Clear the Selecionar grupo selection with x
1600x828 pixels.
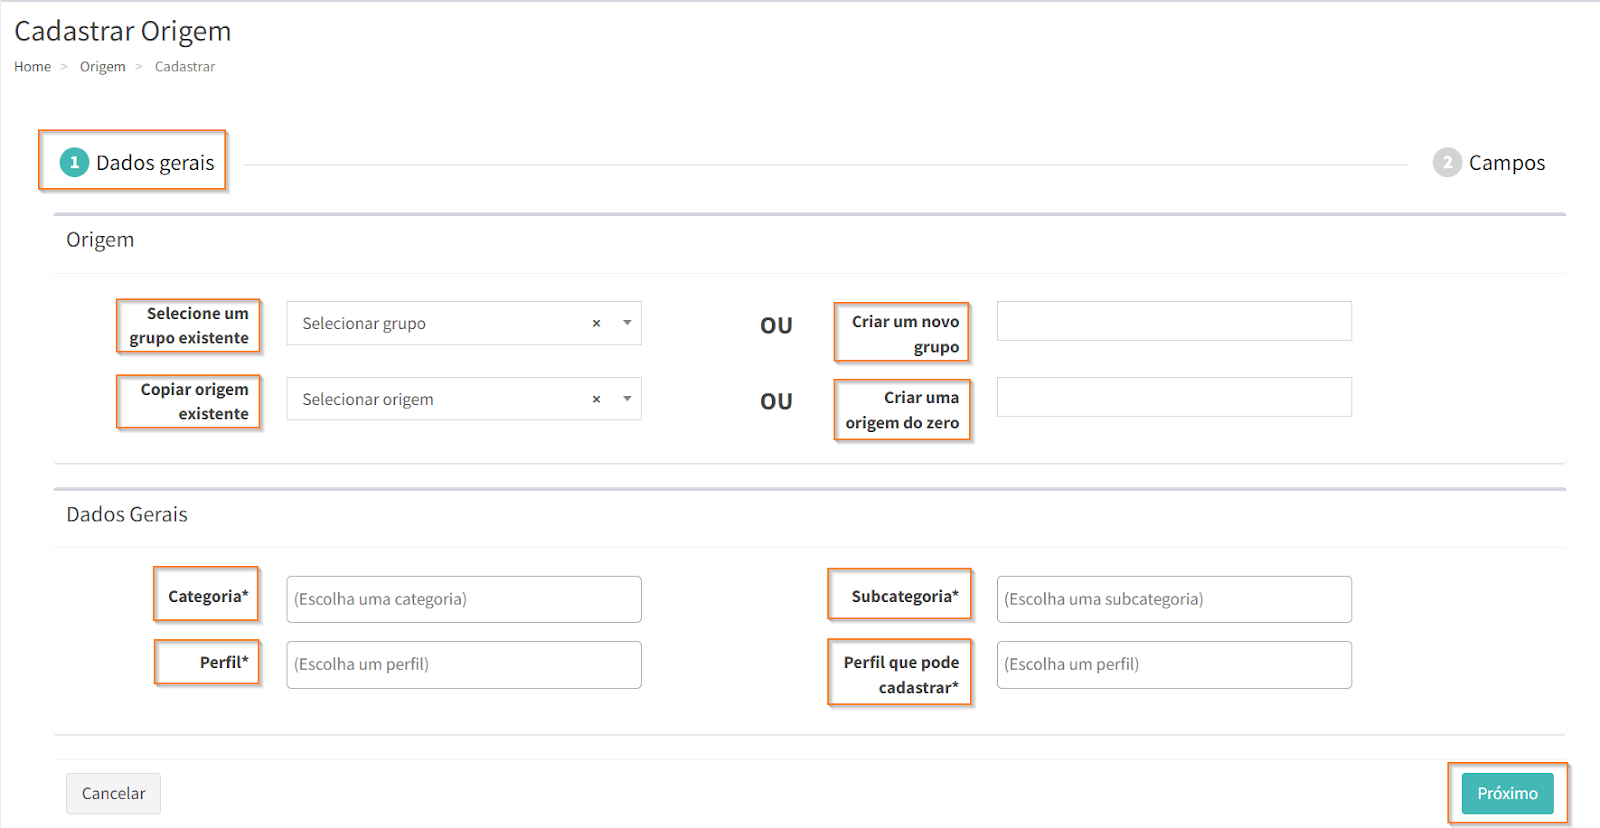pyautogui.click(x=596, y=323)
